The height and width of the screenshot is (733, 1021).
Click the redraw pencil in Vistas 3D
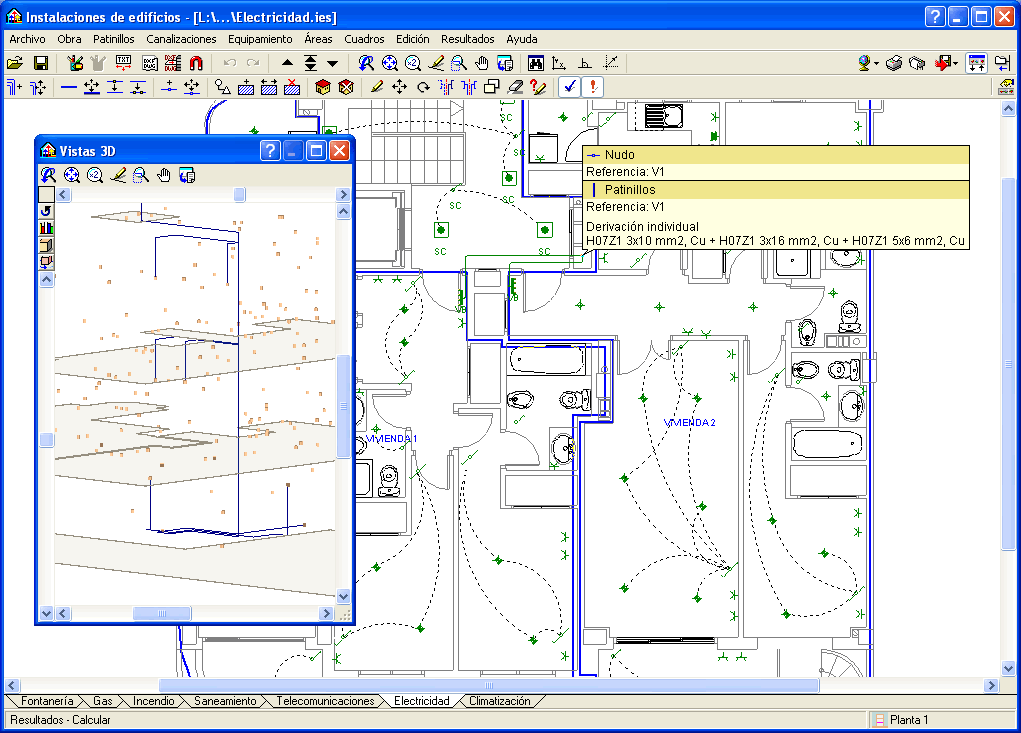pos(118,174)
